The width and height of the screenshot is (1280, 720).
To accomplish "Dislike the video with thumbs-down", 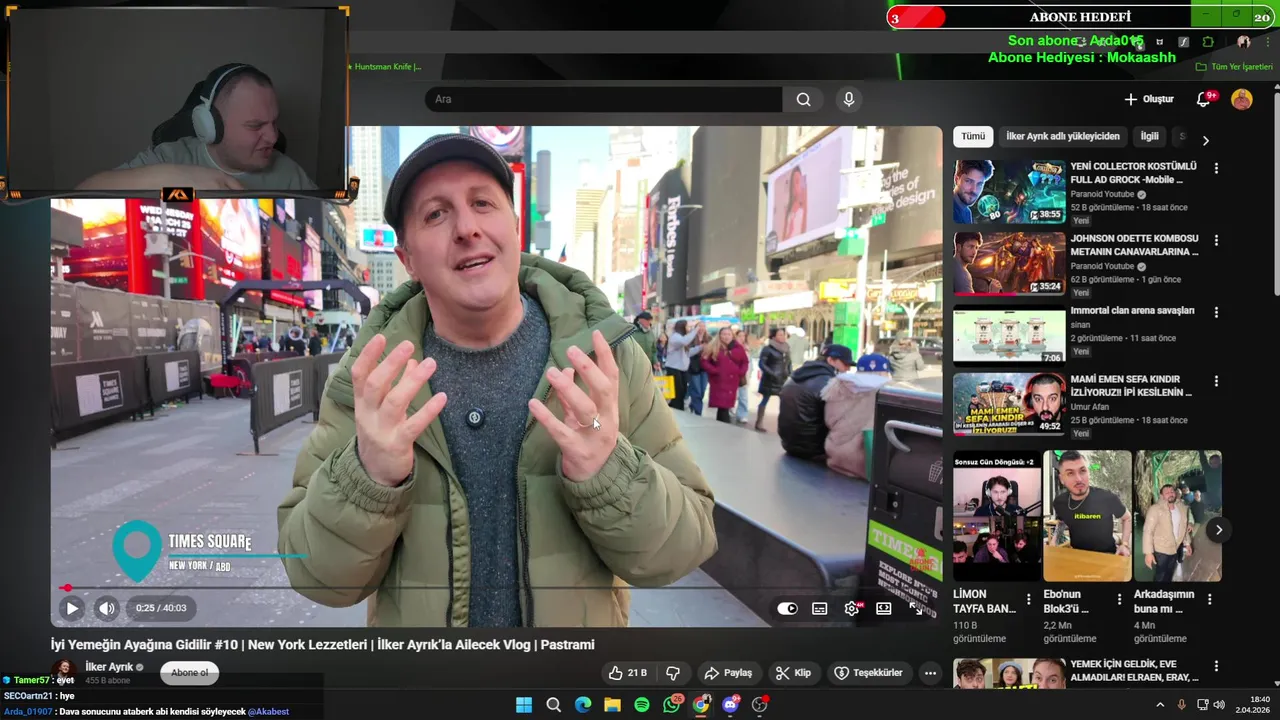I will [673, 673].
